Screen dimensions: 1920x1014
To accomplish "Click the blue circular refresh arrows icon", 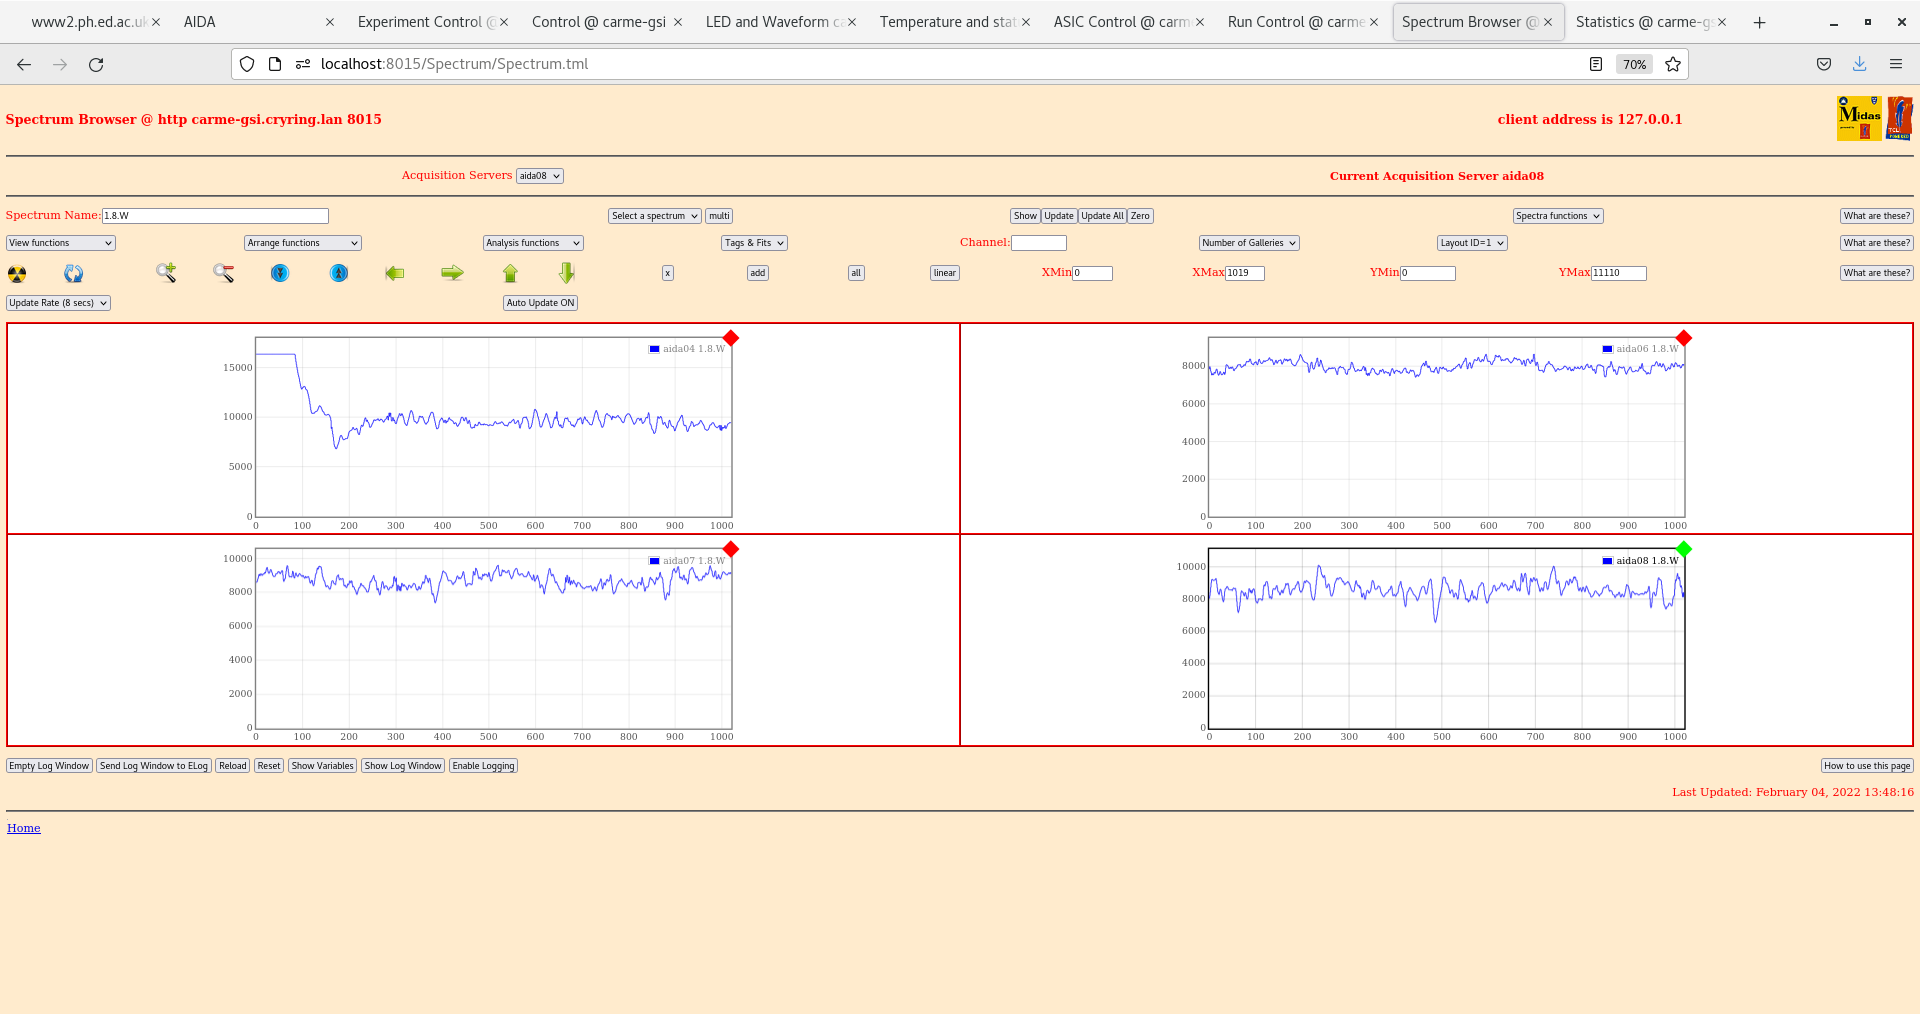I will [74, 274].
